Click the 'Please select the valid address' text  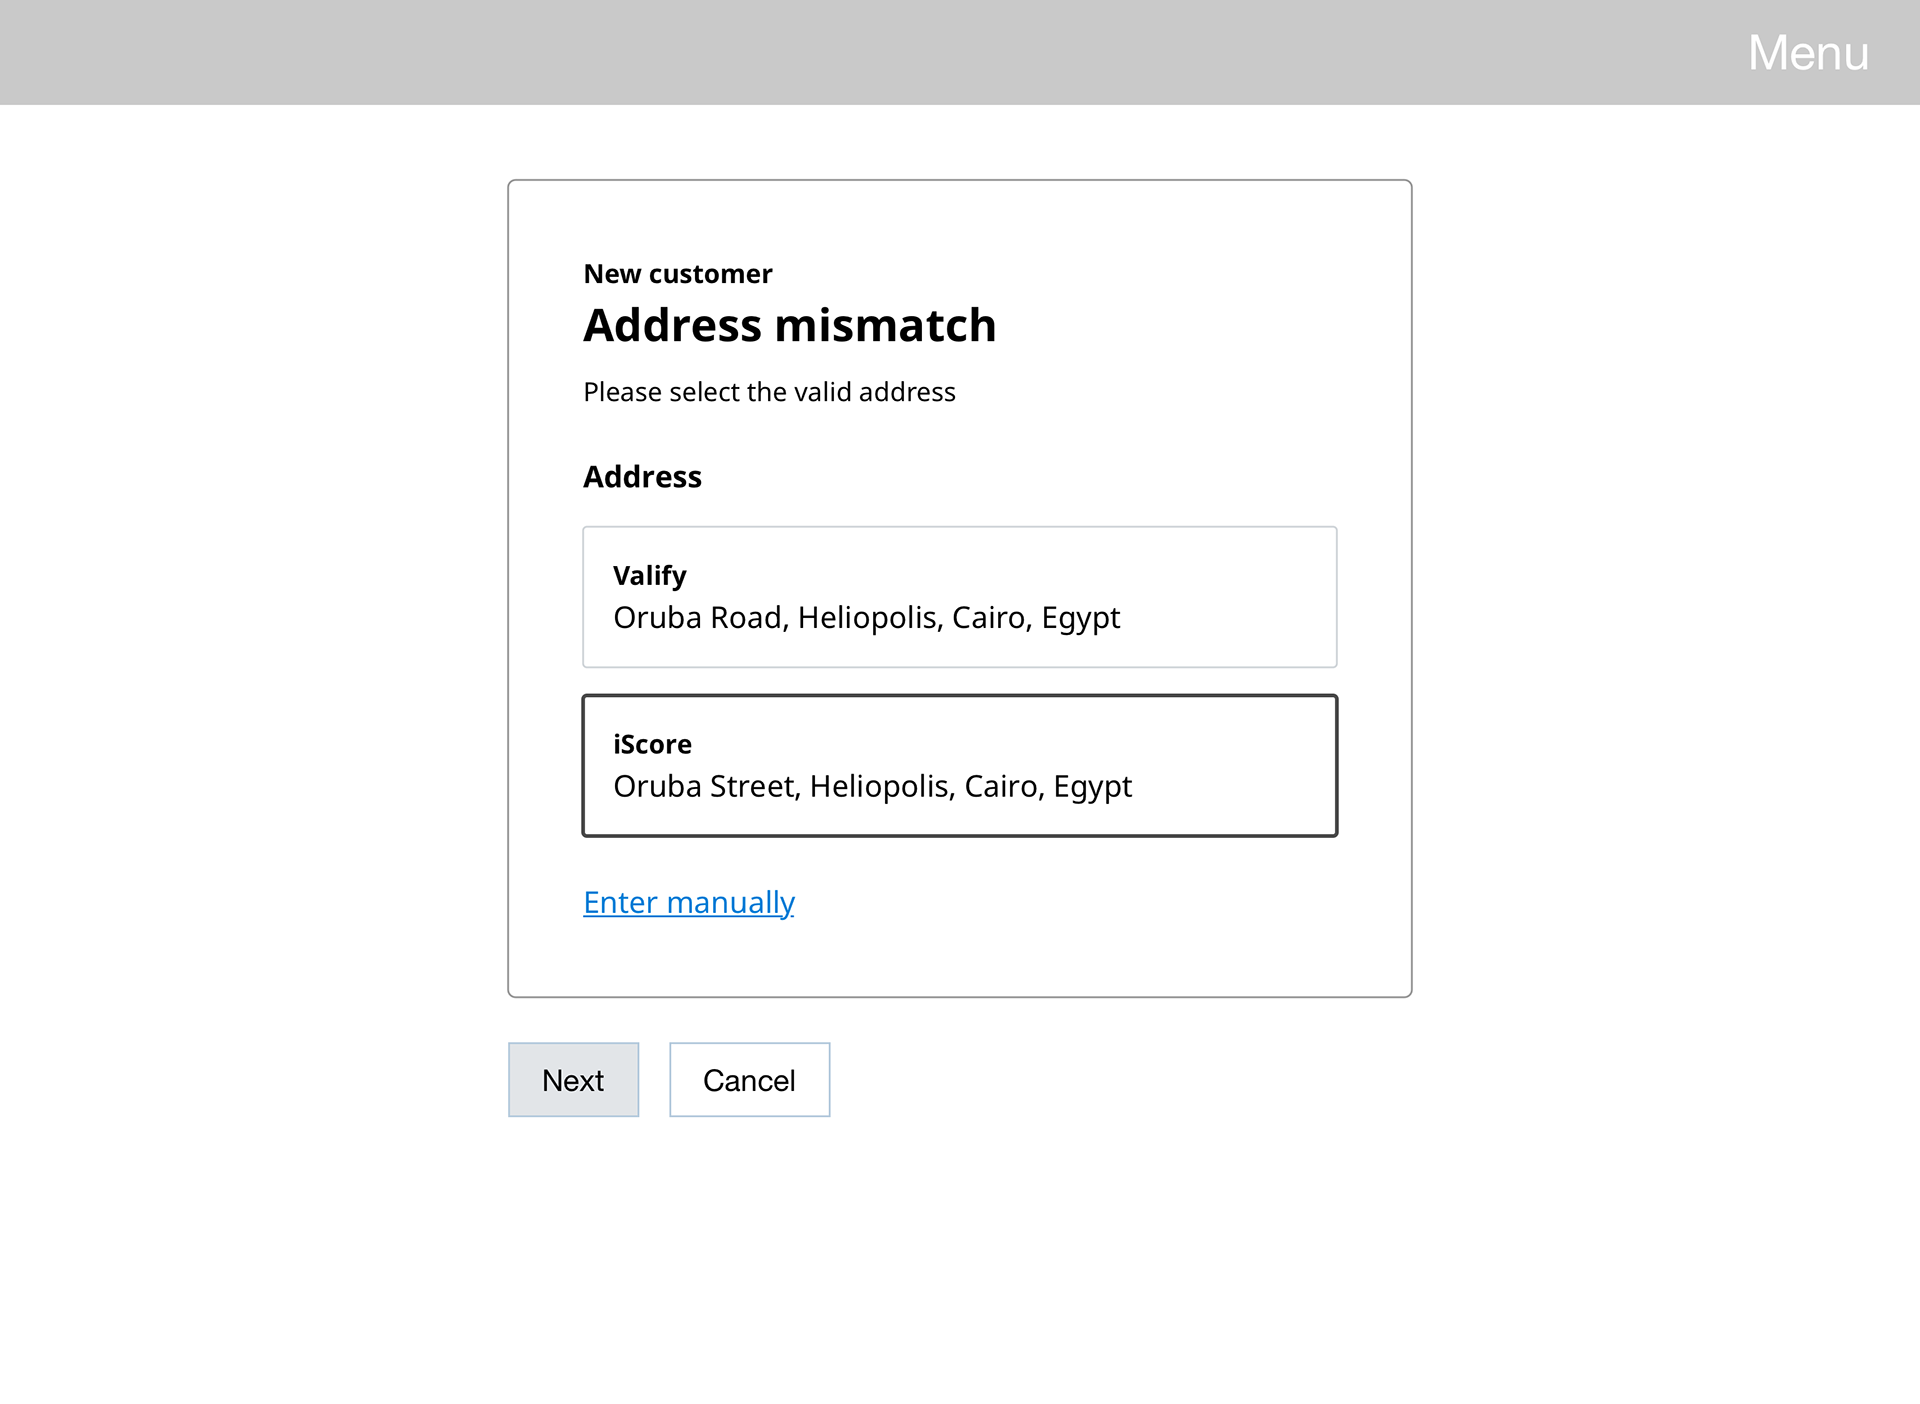(x=769, y=392)
